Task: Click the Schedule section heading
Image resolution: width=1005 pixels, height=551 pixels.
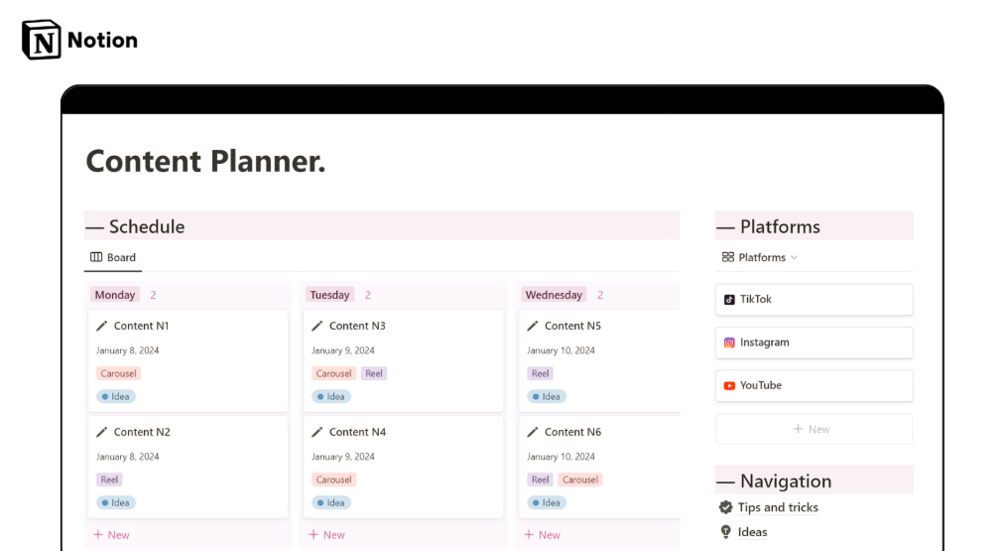Action: [x=147, y=226]
